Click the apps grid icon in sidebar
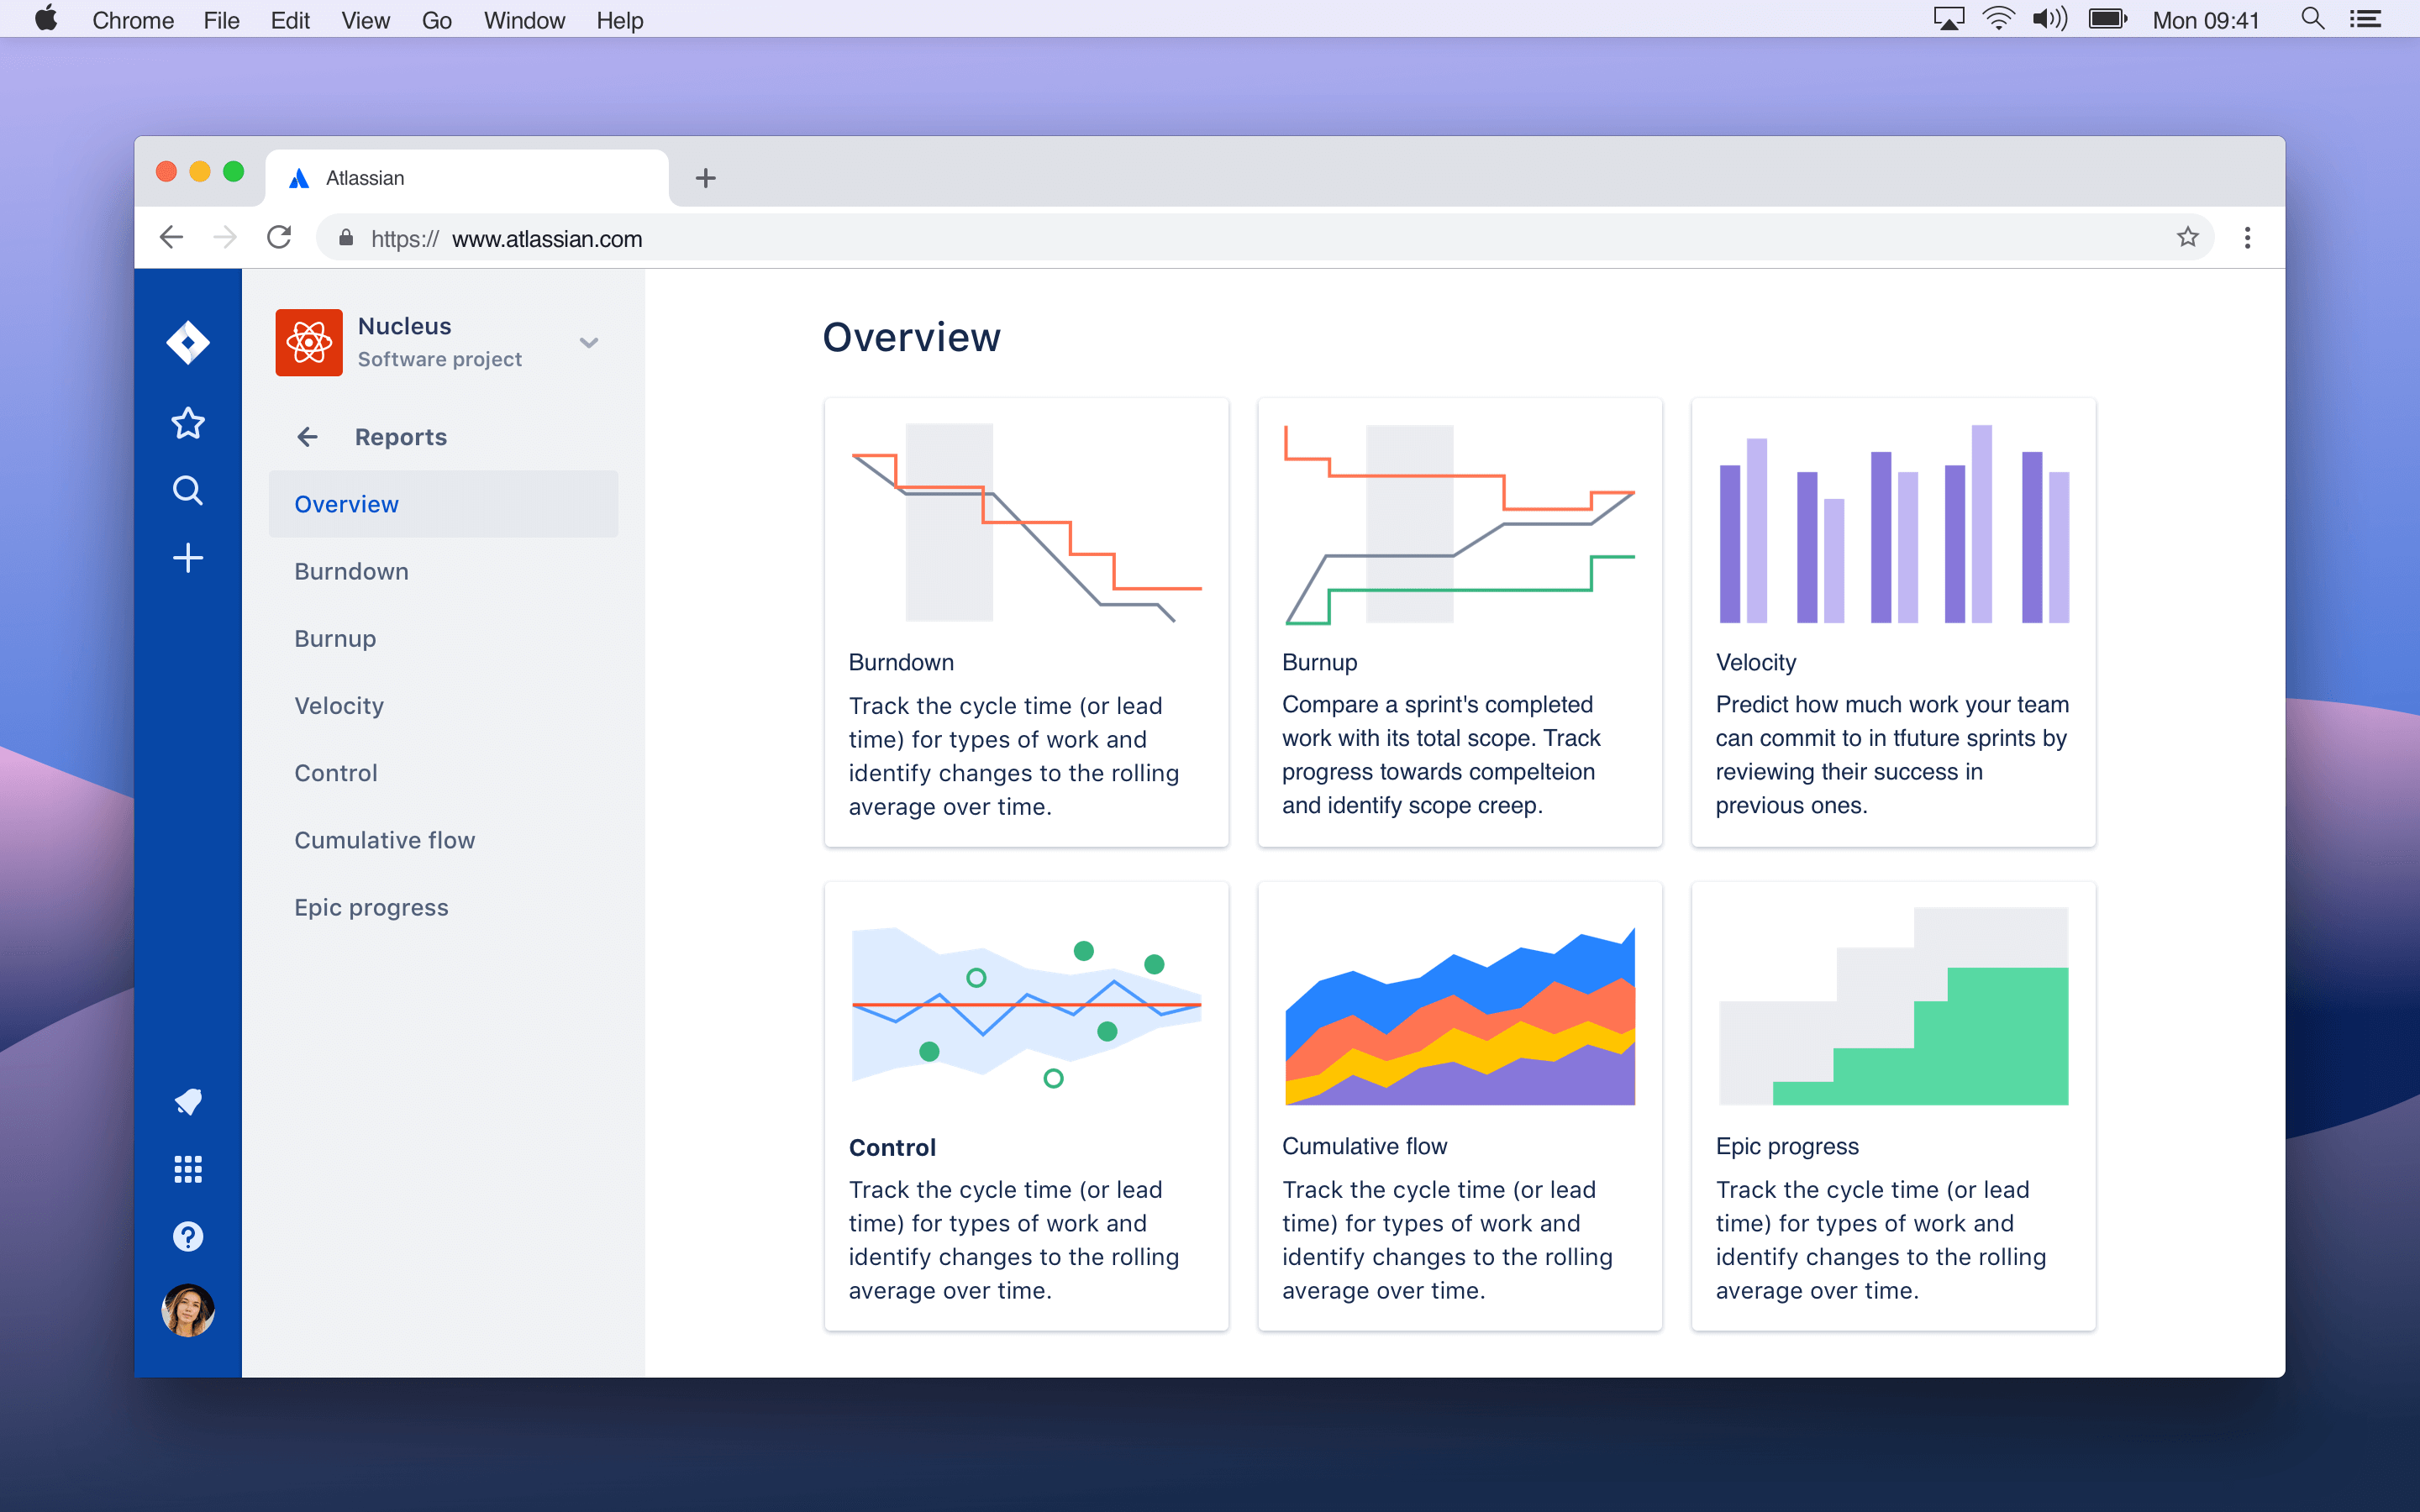This screenshot has height=1512, width=2420. pos(187,1168)
